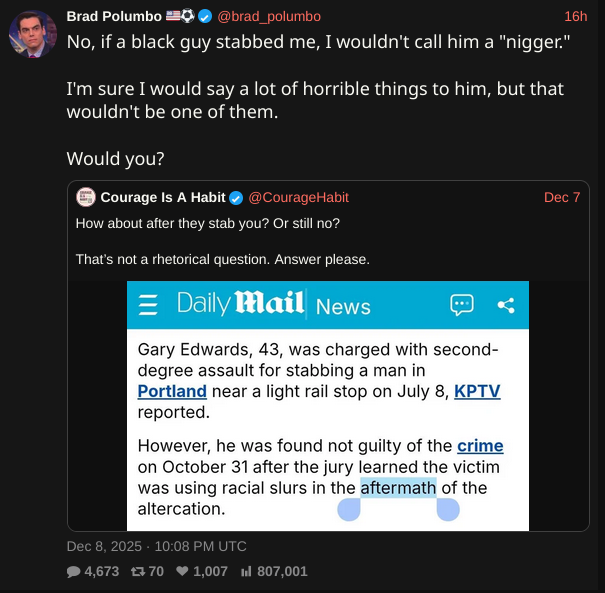The image size is (605, 593).
Task: Open Brad Polumbo's profile picture
Action: 32,33
